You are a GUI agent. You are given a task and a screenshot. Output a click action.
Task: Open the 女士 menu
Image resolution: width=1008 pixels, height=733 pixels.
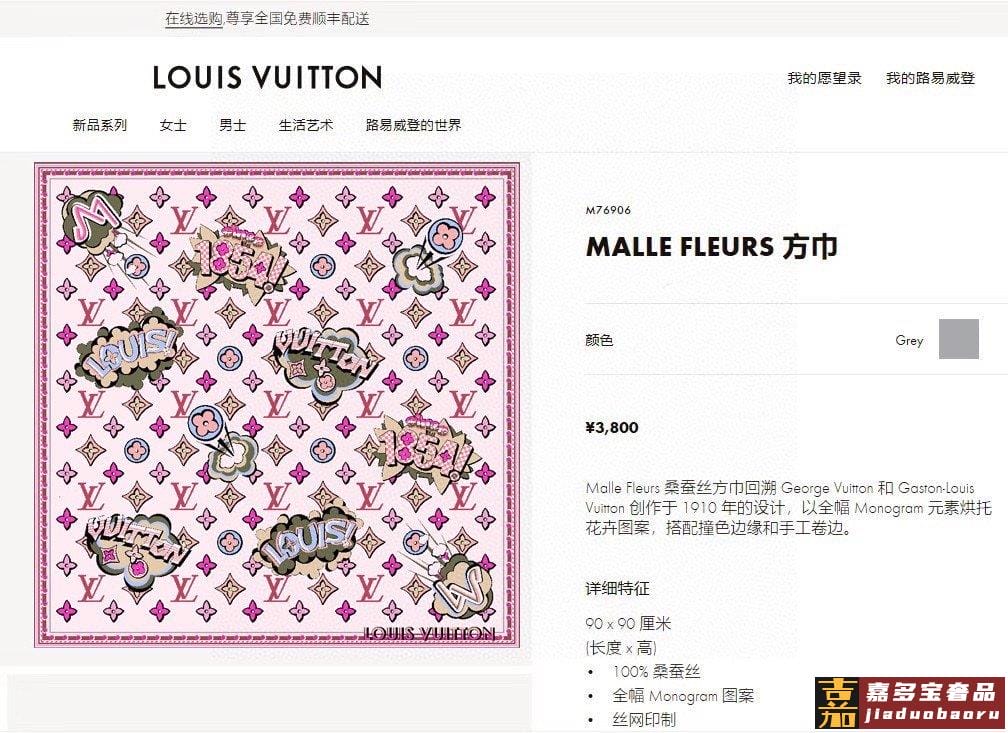173,125
